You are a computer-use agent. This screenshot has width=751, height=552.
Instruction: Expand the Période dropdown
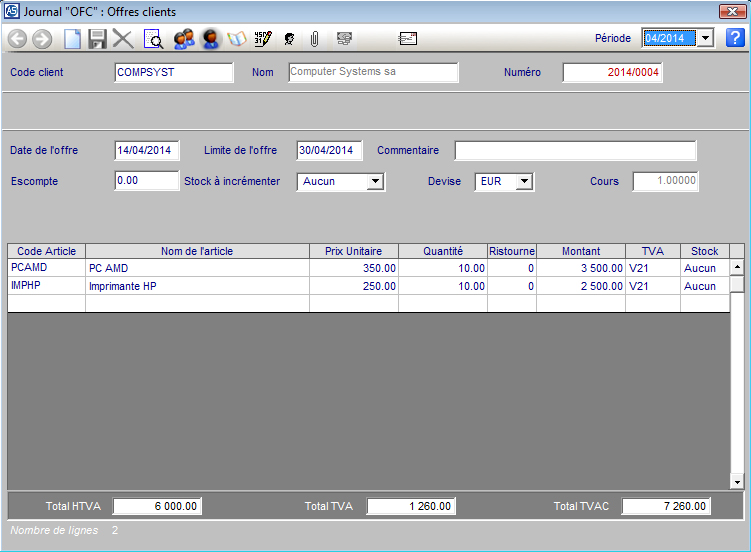click(704, 38)
